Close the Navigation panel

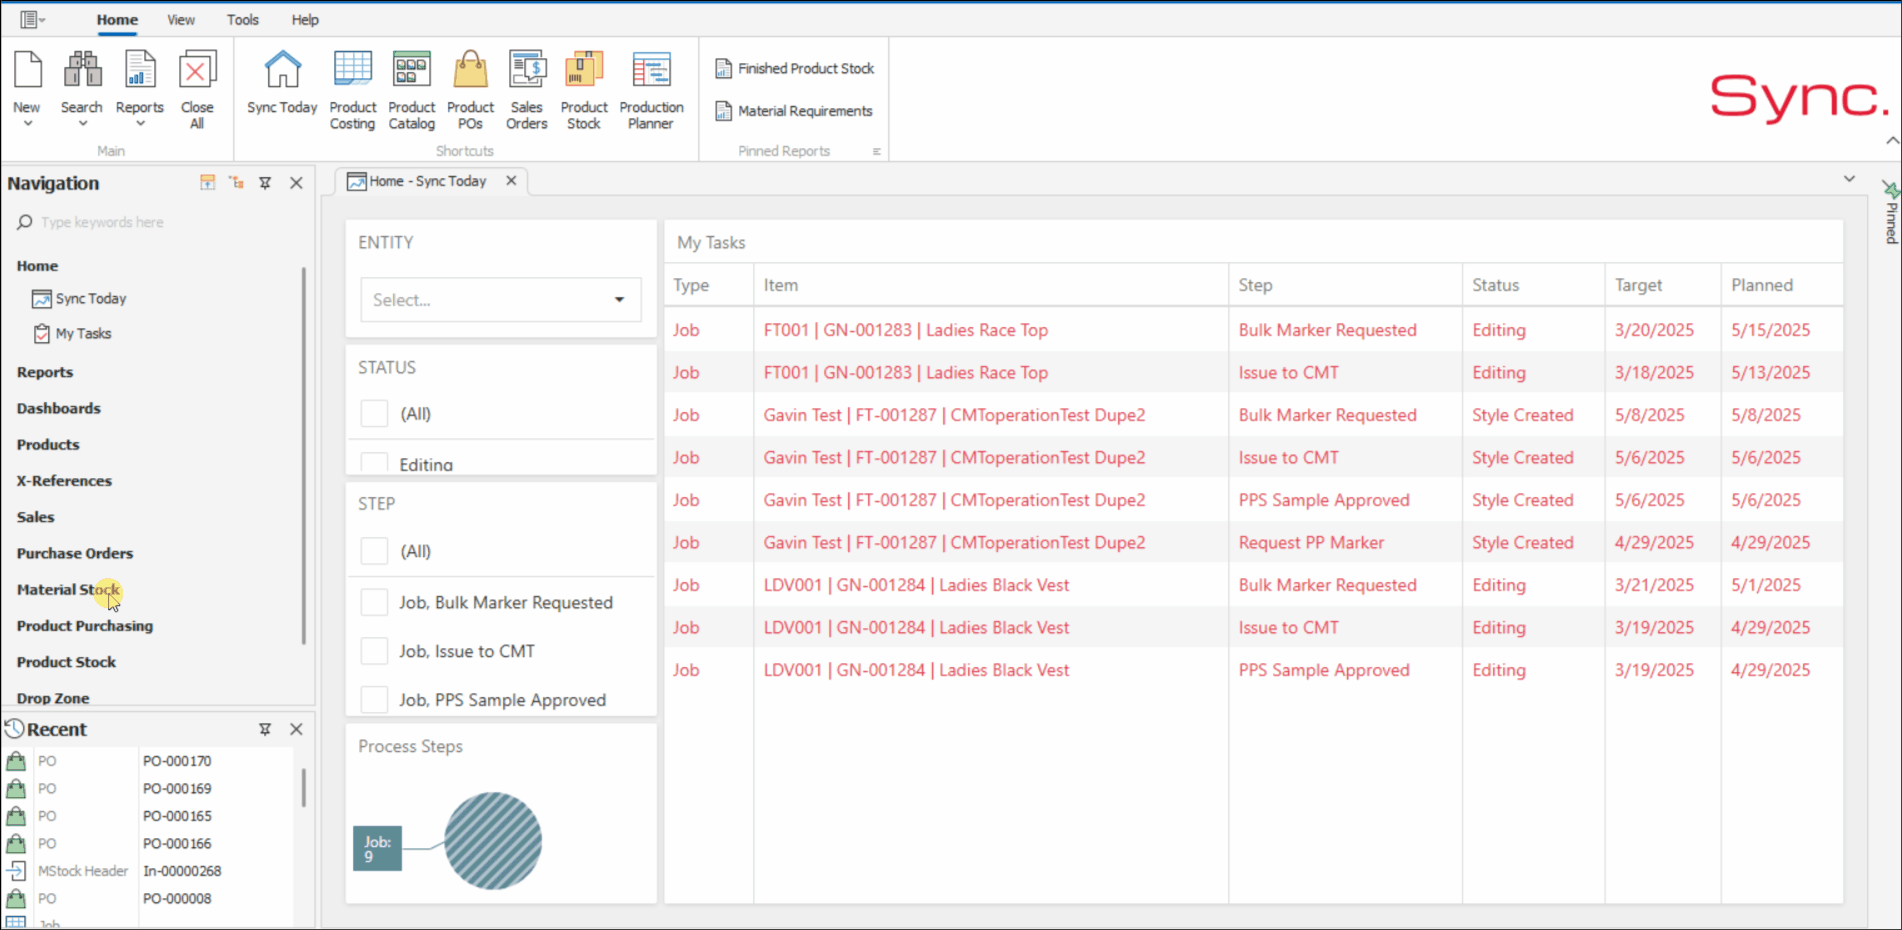[x=296, y=183]
